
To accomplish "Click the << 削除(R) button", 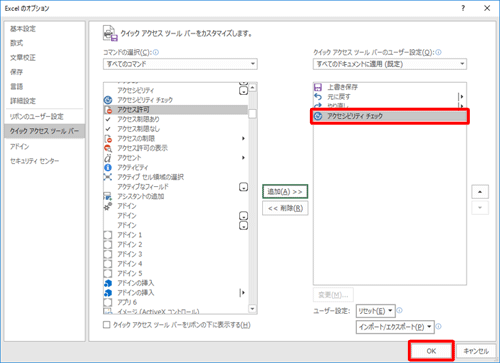I will [x=285, y=208].
